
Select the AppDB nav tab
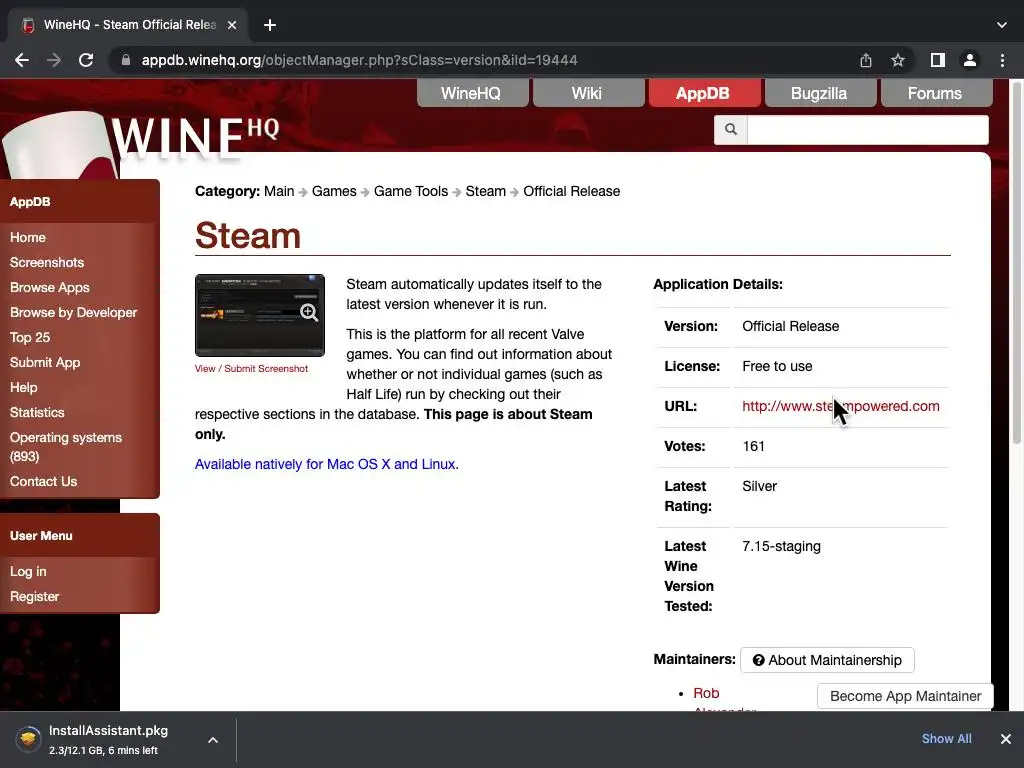pos(704,93)
